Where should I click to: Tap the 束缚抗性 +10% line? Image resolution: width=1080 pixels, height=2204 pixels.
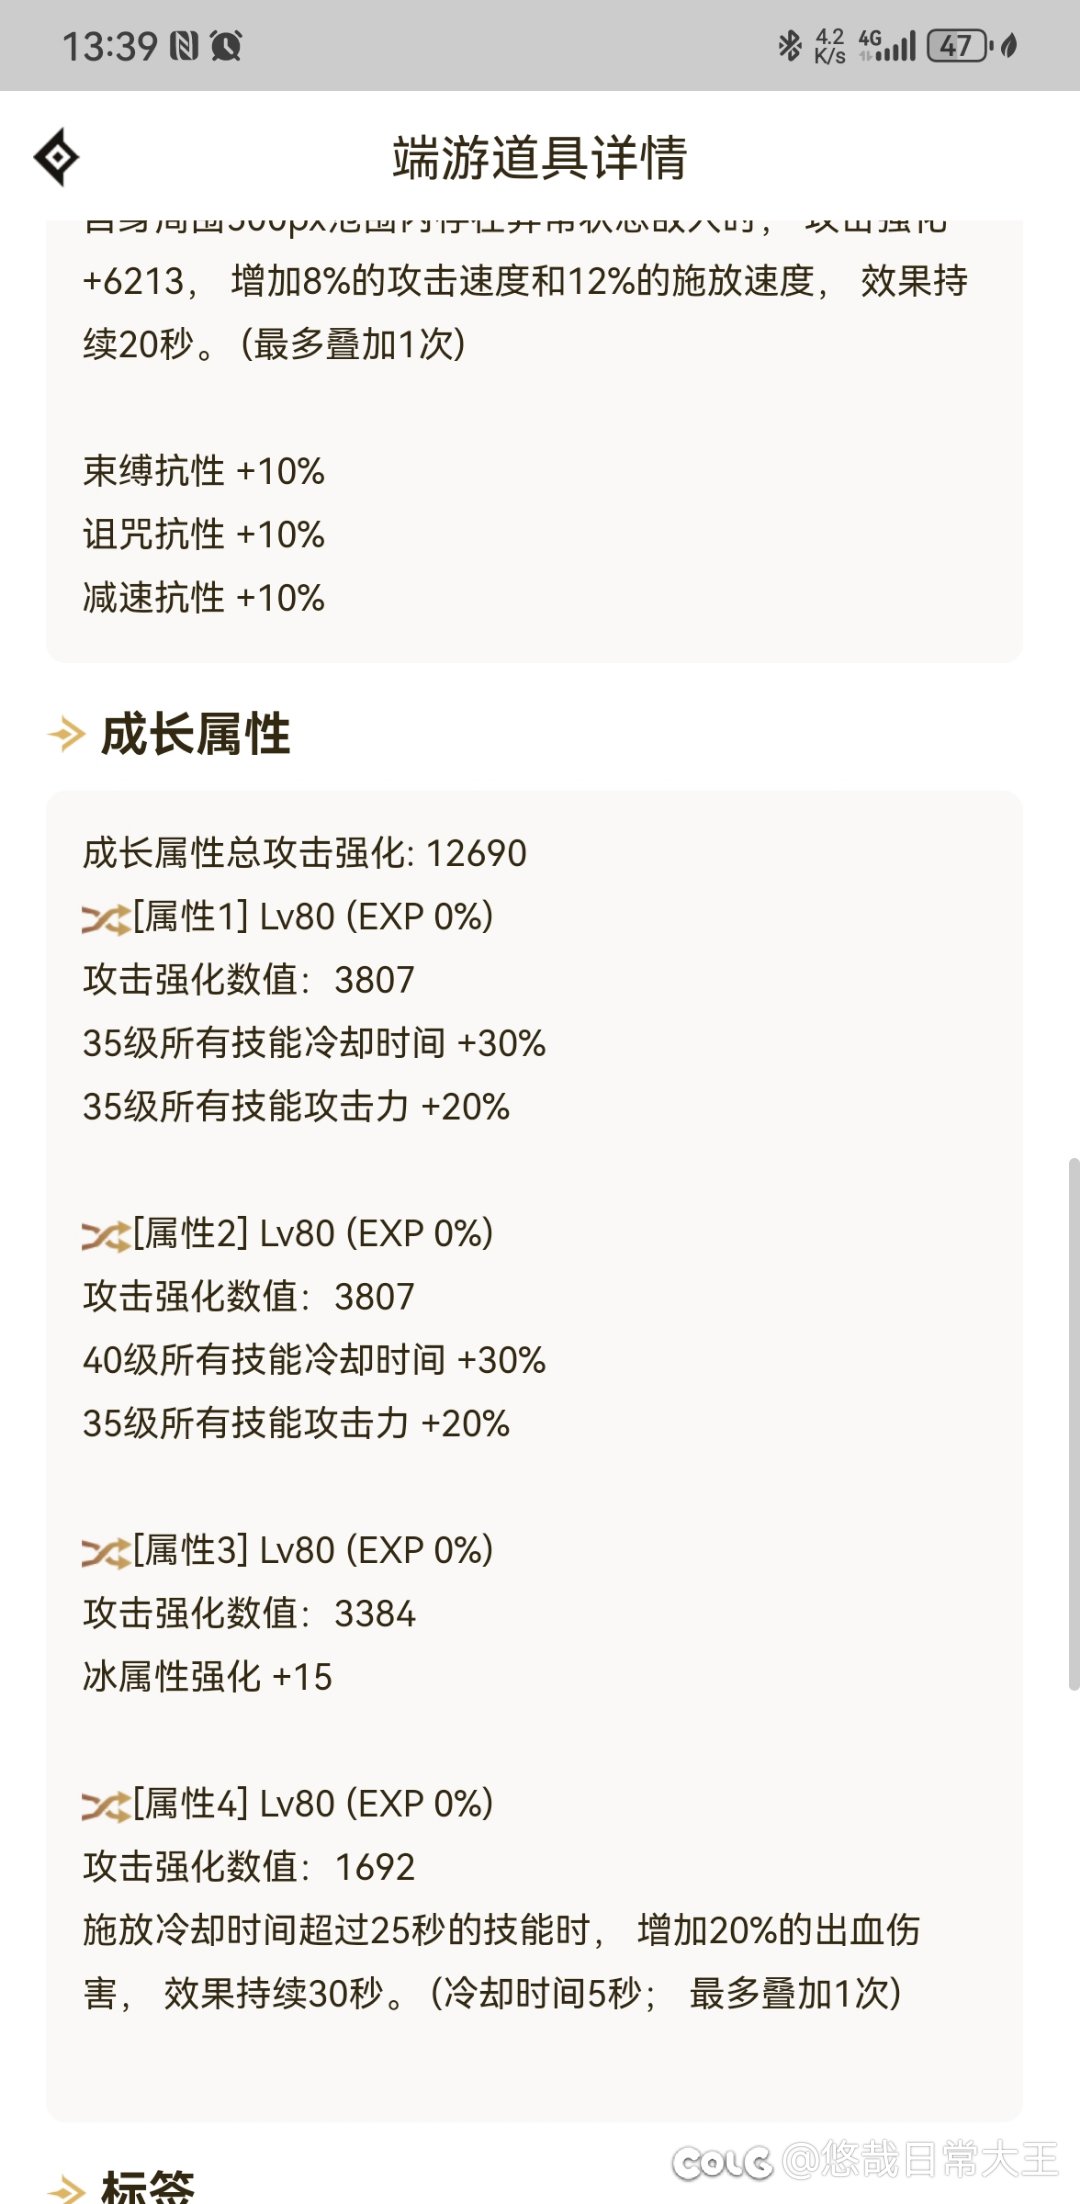coord(204,471)
